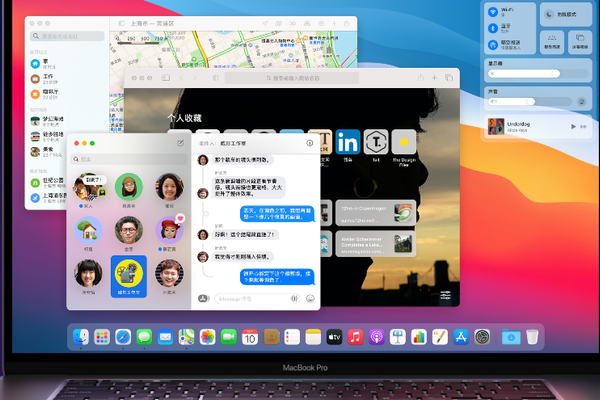Image resolution: width=600 pixels, height=400 pixels.
Task: Click the Maps current location arrow
Action: click(265, 23)
